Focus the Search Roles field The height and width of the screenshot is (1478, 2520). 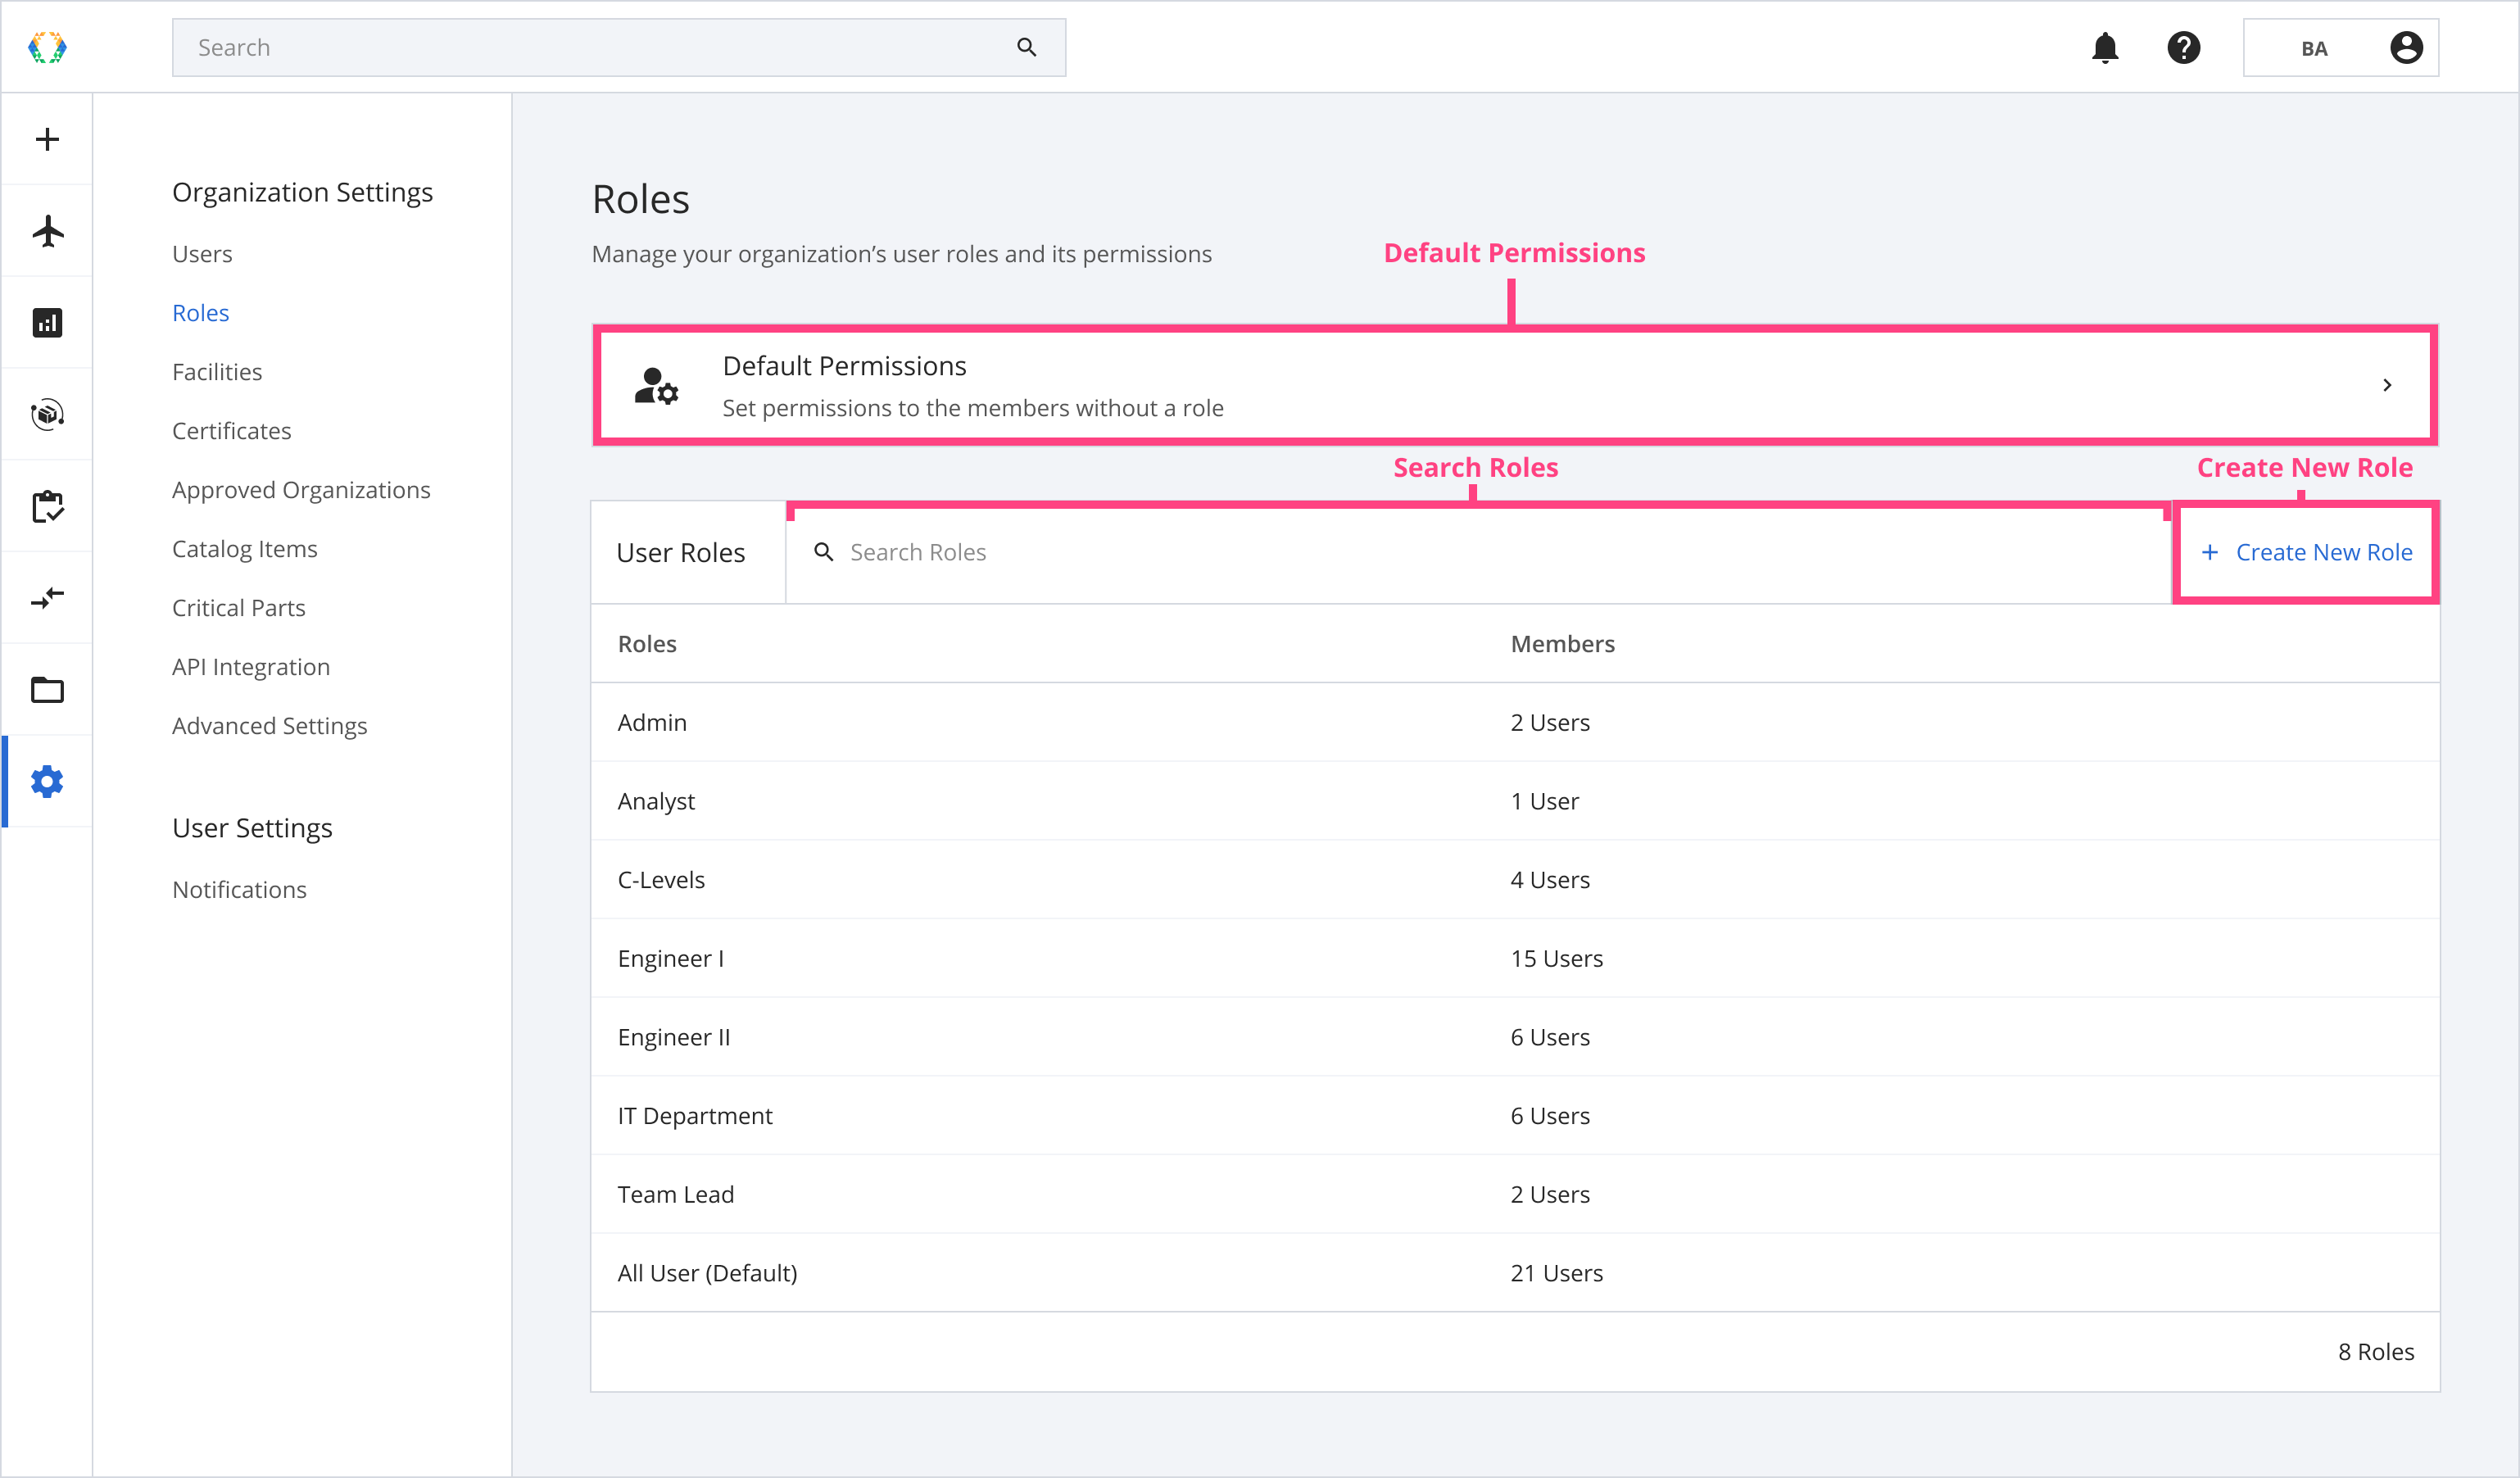(1478, 552)
